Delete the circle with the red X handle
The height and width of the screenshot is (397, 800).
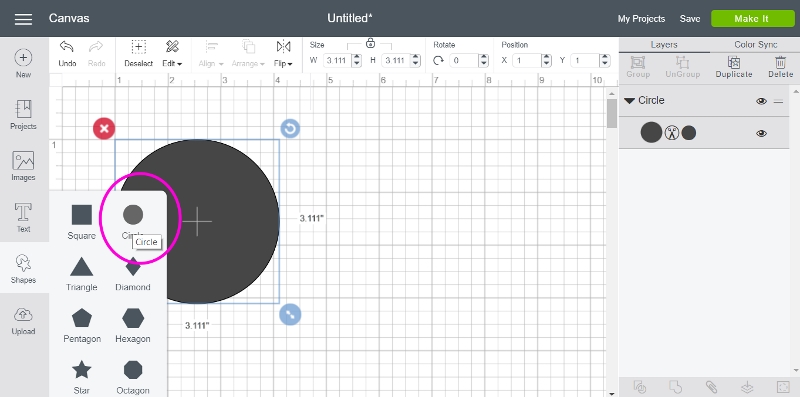click(104, 129)
